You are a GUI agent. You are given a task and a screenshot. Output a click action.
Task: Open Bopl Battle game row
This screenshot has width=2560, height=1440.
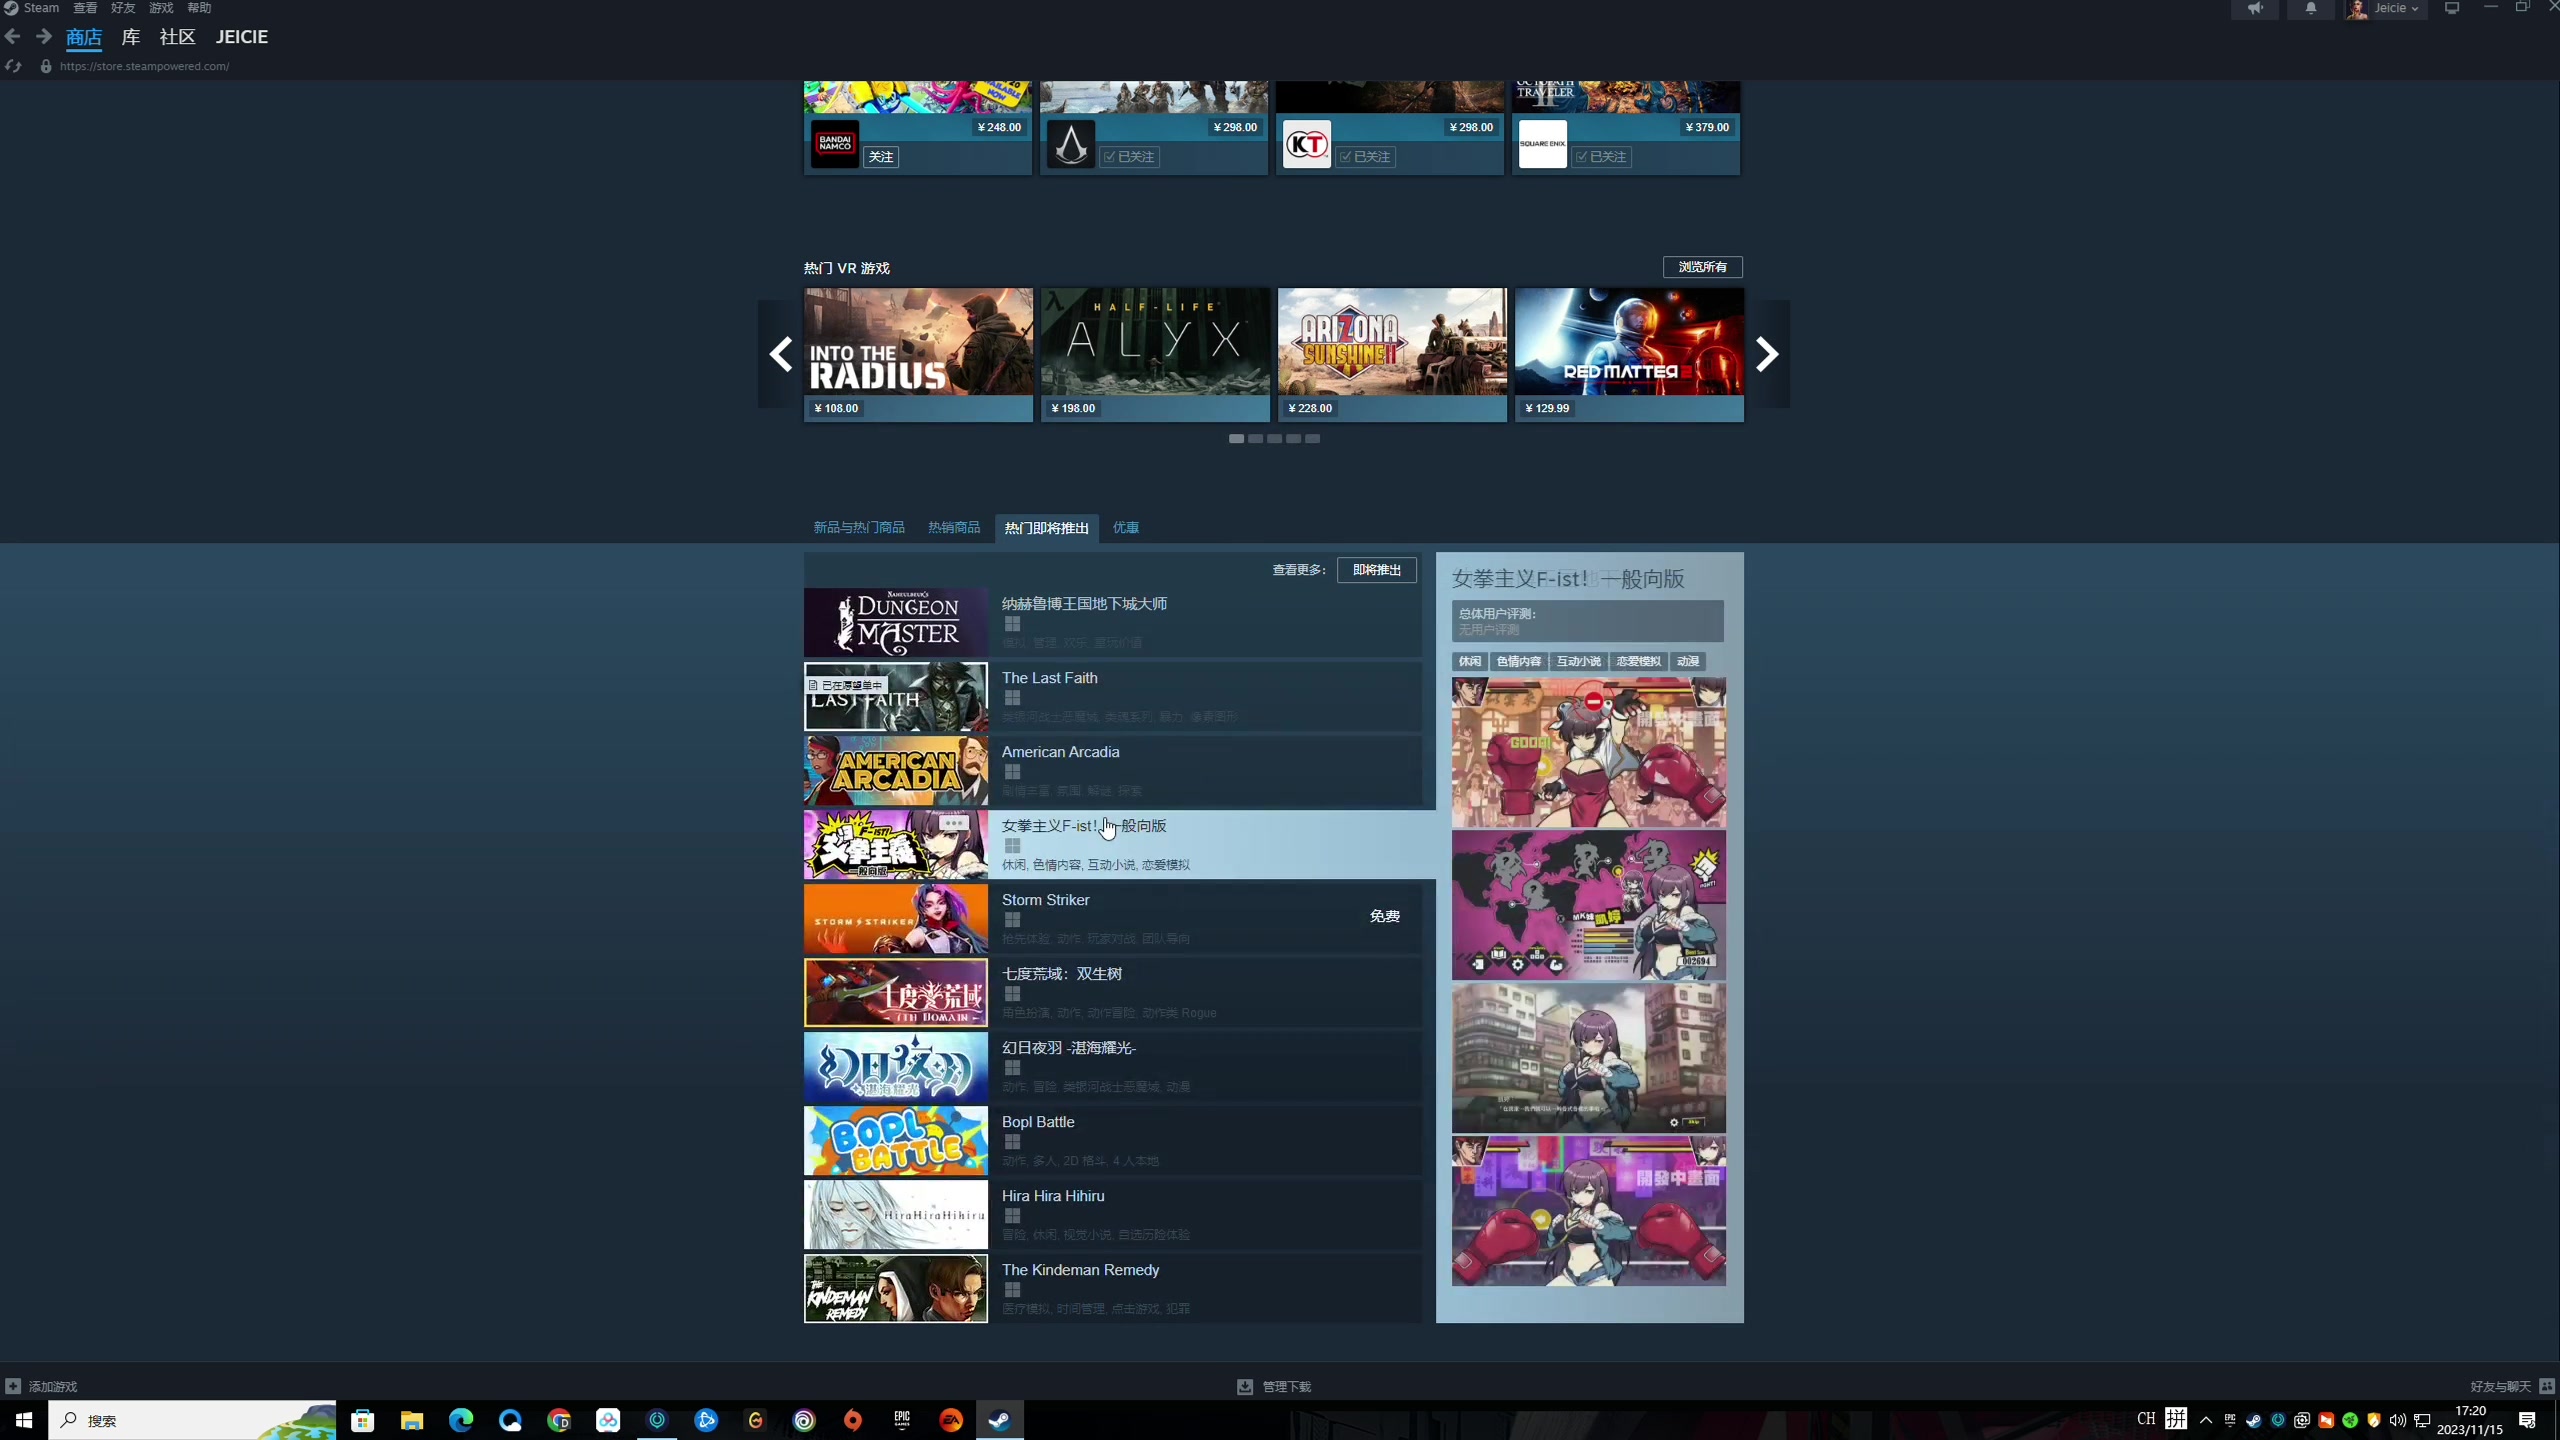point(1113,1141)
